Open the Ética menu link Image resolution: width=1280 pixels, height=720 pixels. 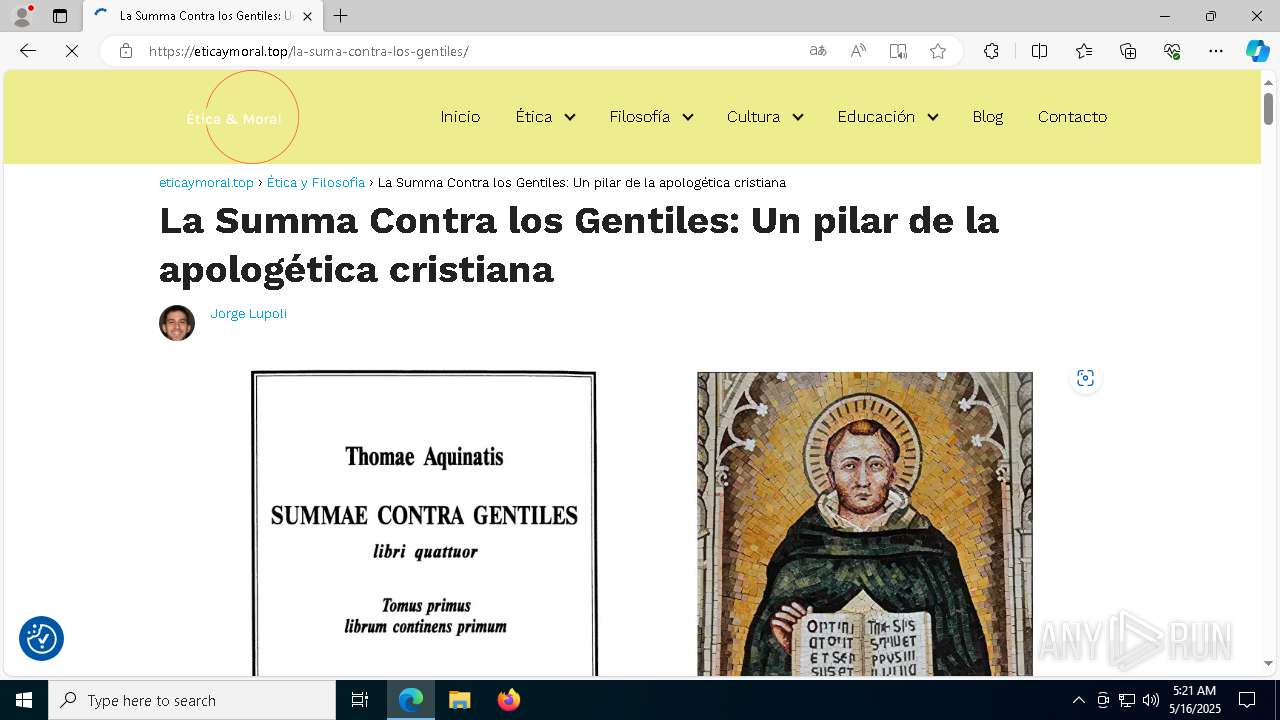click(x=534, y=117)
